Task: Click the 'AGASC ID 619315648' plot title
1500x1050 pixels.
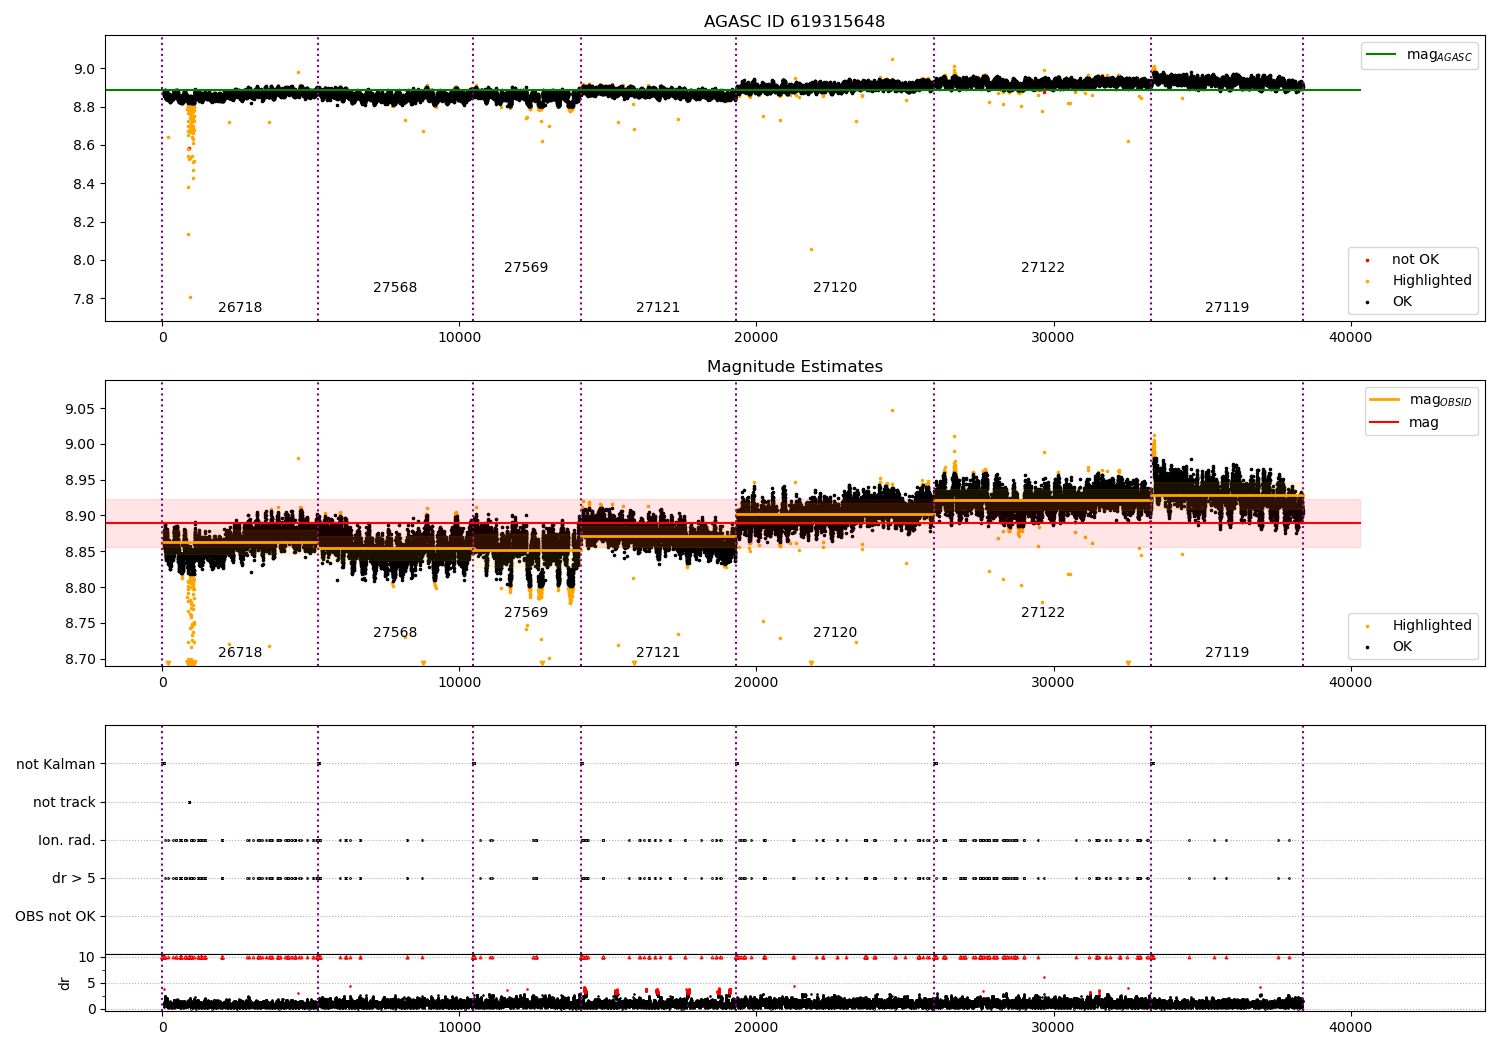Action: point(794,22)
